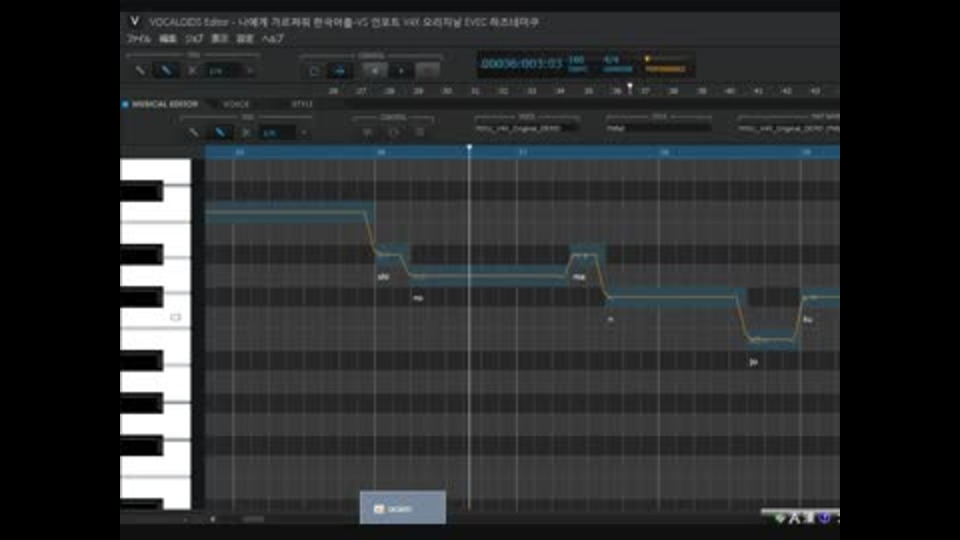The height and width of the screenshot is (540, 960).
Task: Select the note with lyric 'ma'
Action: click(x=587, y=255)
